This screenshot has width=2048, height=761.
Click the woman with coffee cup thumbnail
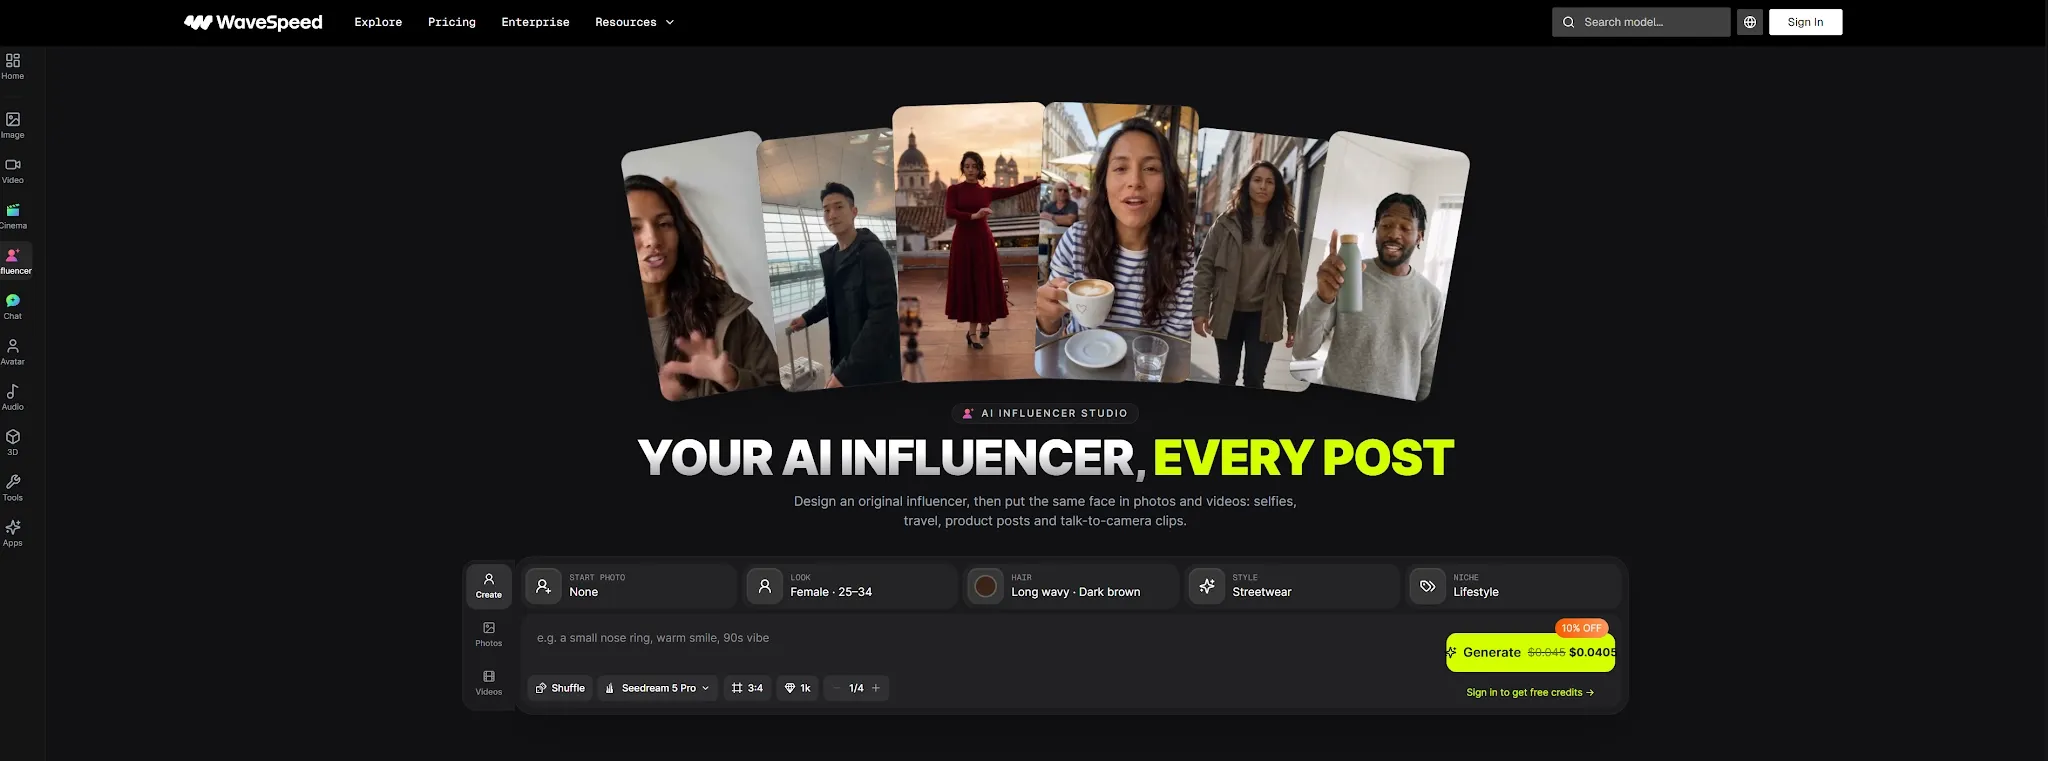coord(1118,242)
